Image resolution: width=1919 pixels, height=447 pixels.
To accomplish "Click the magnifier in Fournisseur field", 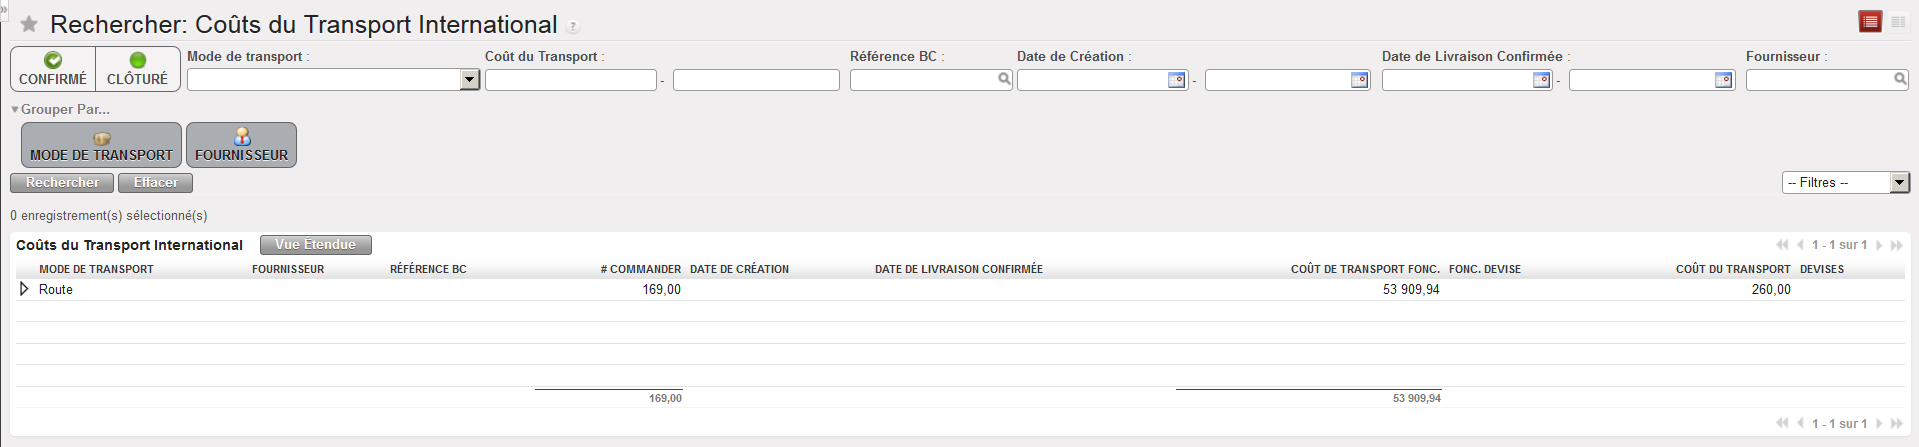I will click(x=1900, y=79).
